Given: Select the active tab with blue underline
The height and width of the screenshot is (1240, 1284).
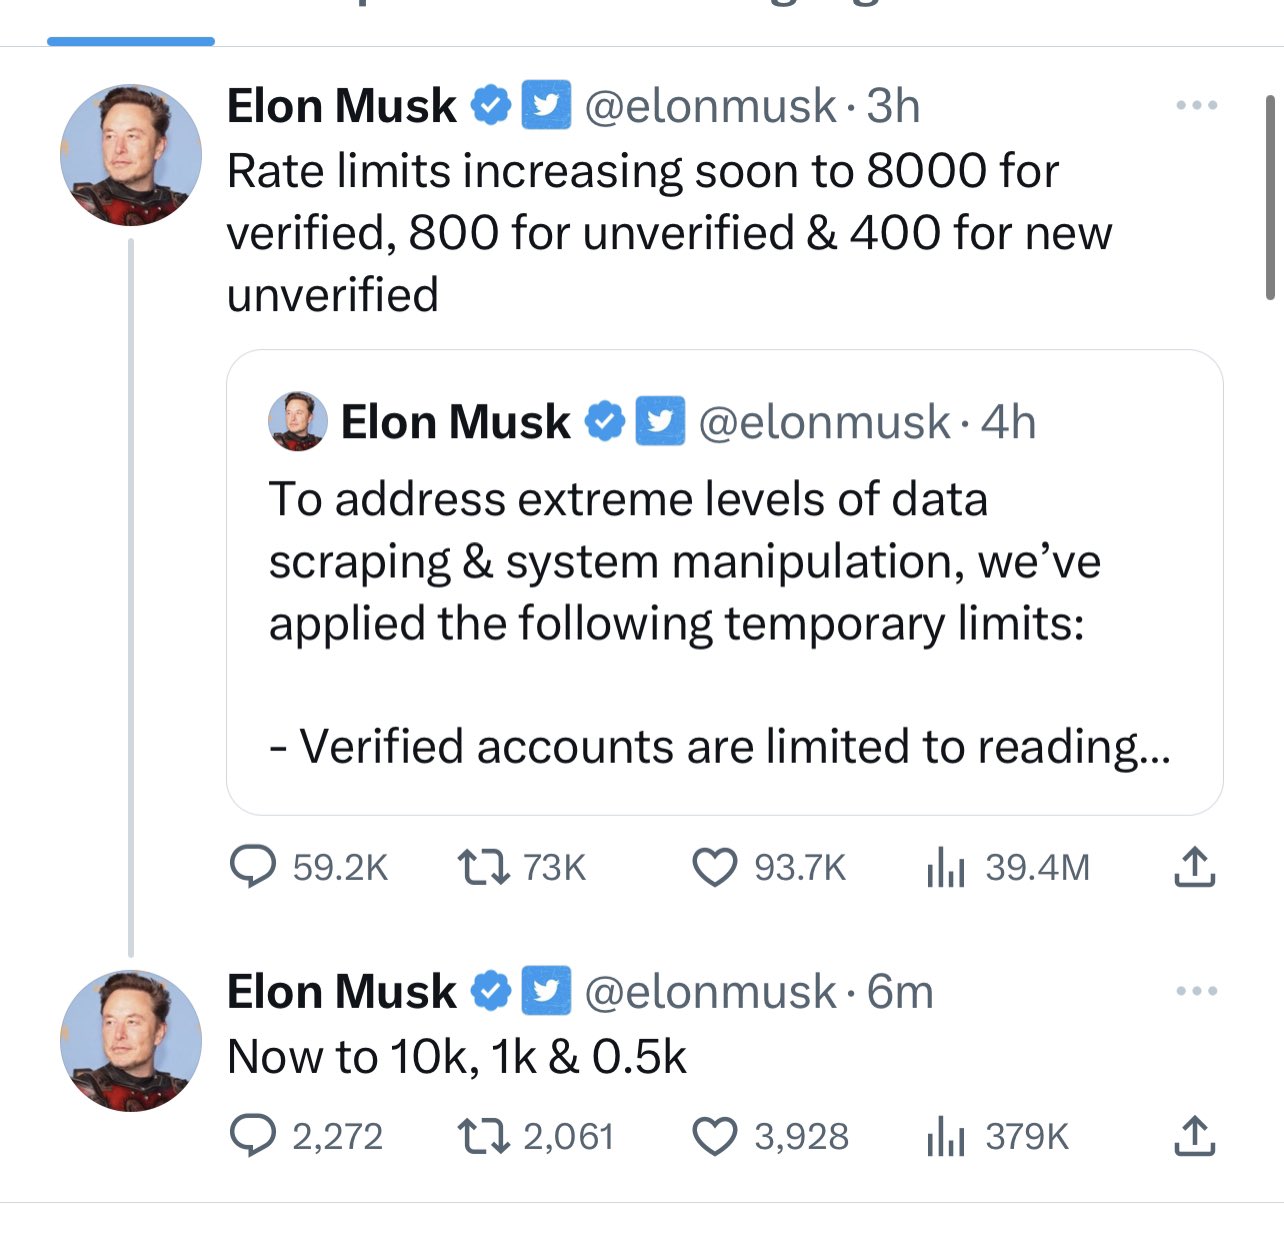Looking at the screenshot, I should [x=131, y=20].
